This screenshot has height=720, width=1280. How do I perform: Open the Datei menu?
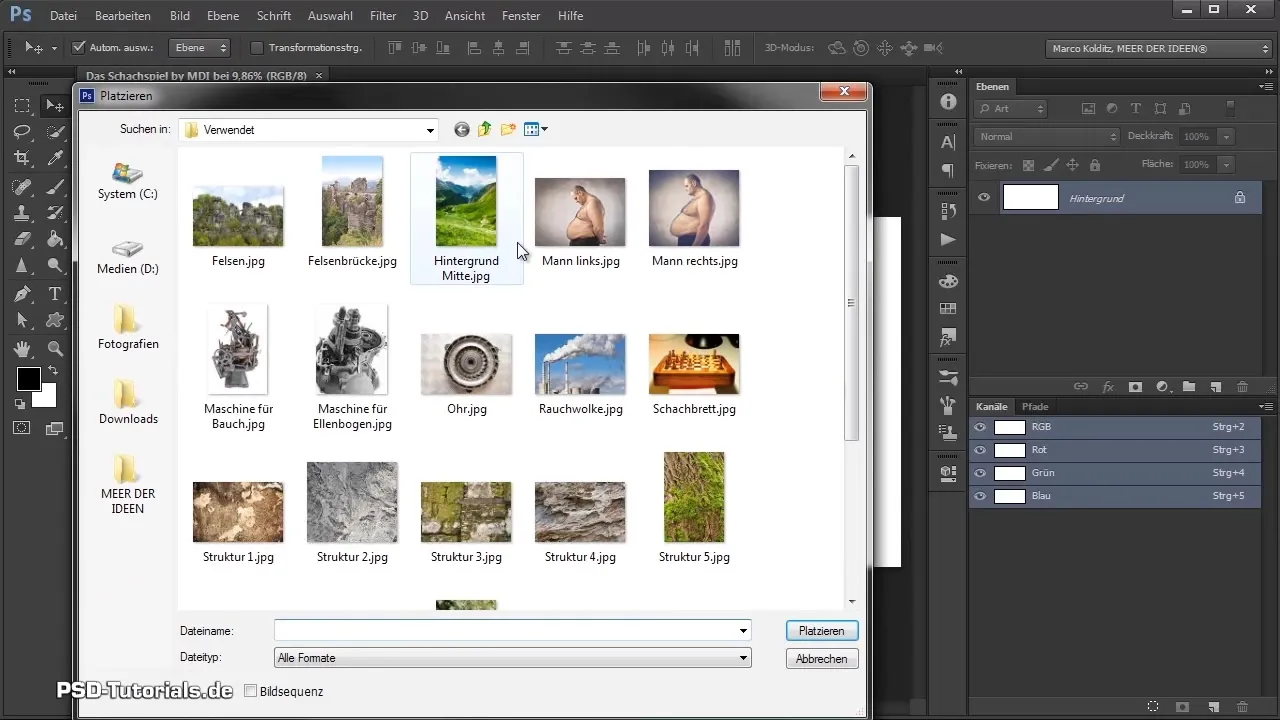coord(63,16)
